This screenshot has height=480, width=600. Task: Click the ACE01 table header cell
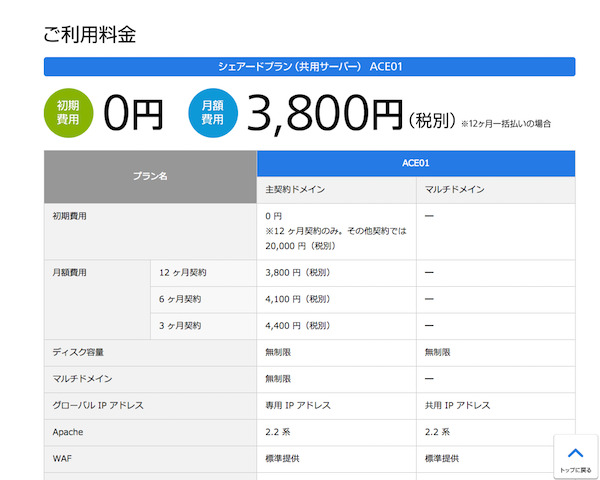(416, 163)
